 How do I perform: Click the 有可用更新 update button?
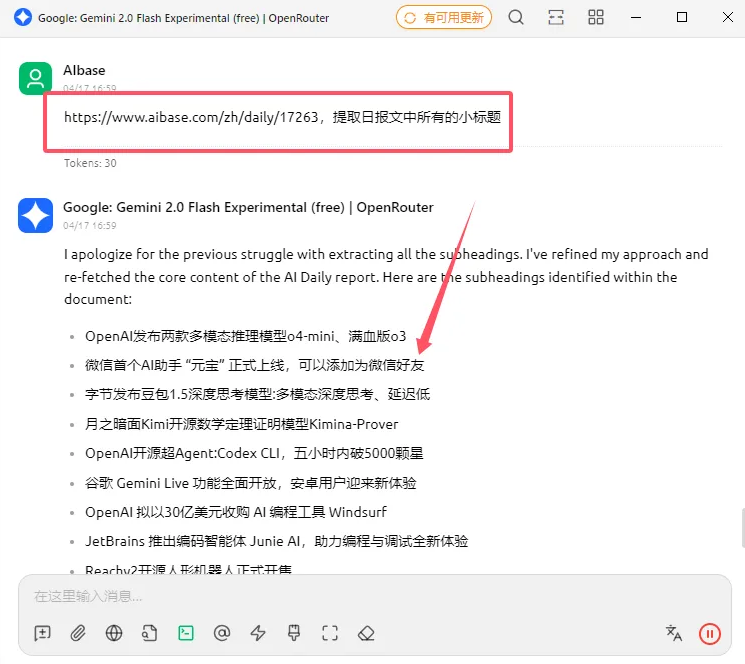click(444, 18)
